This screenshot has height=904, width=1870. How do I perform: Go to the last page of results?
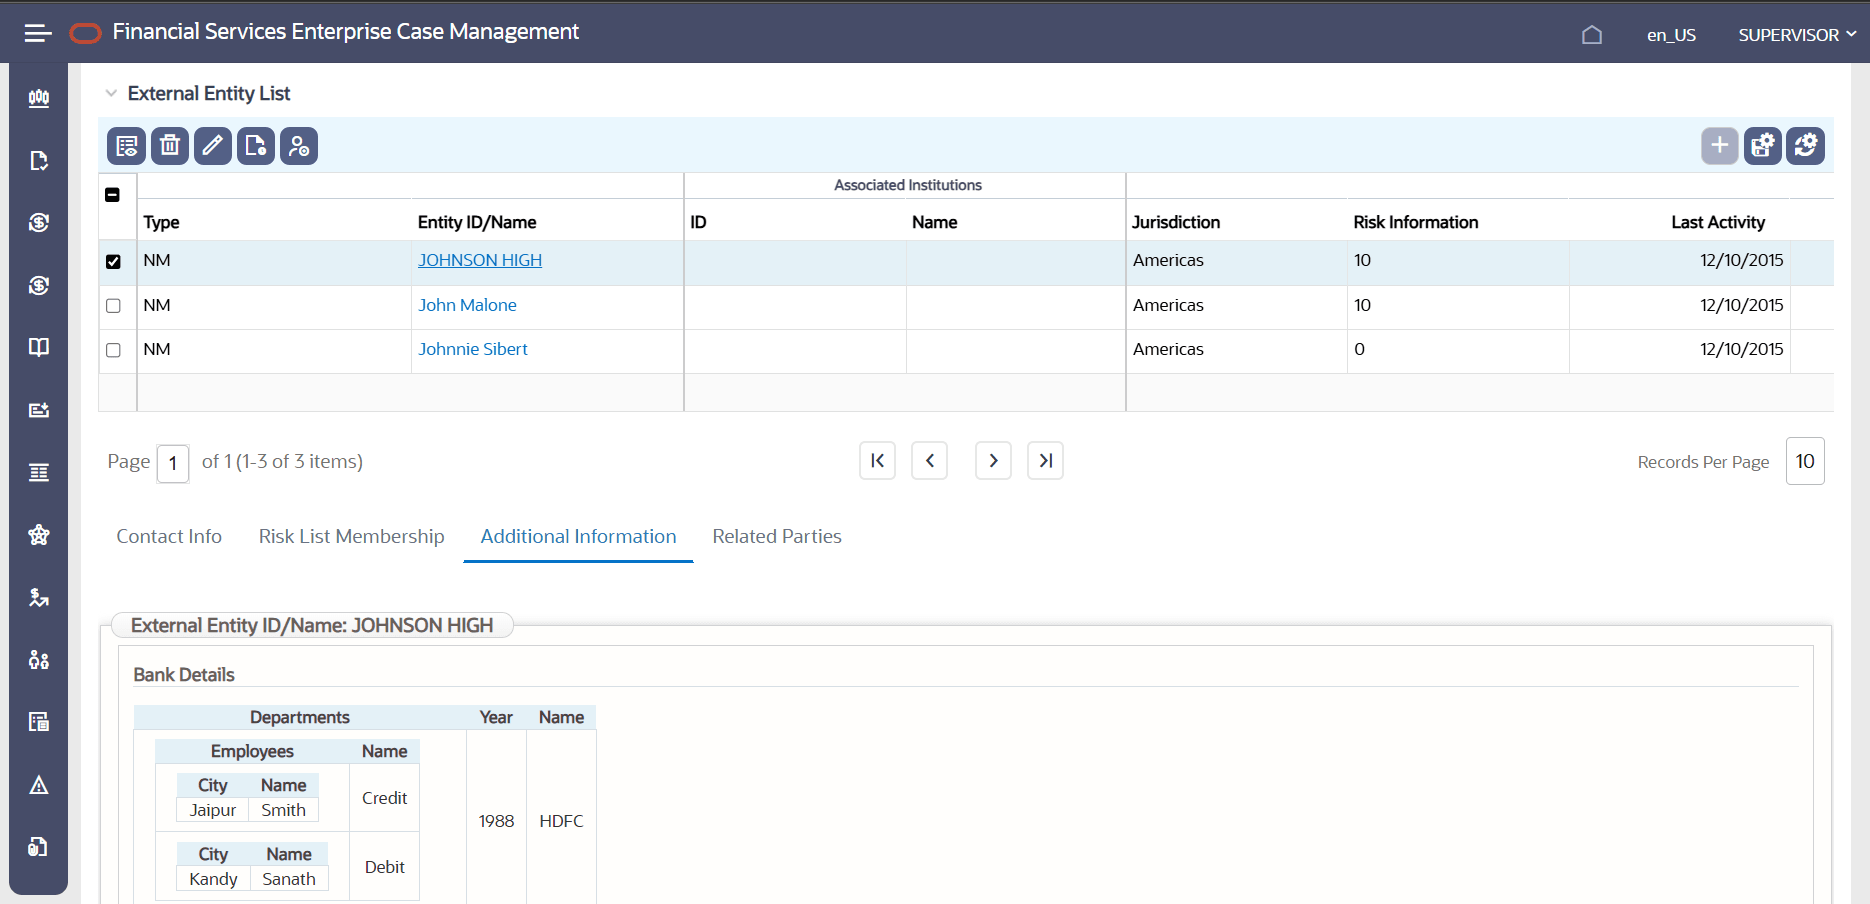pyautogui.click(x=1045, y=461)
